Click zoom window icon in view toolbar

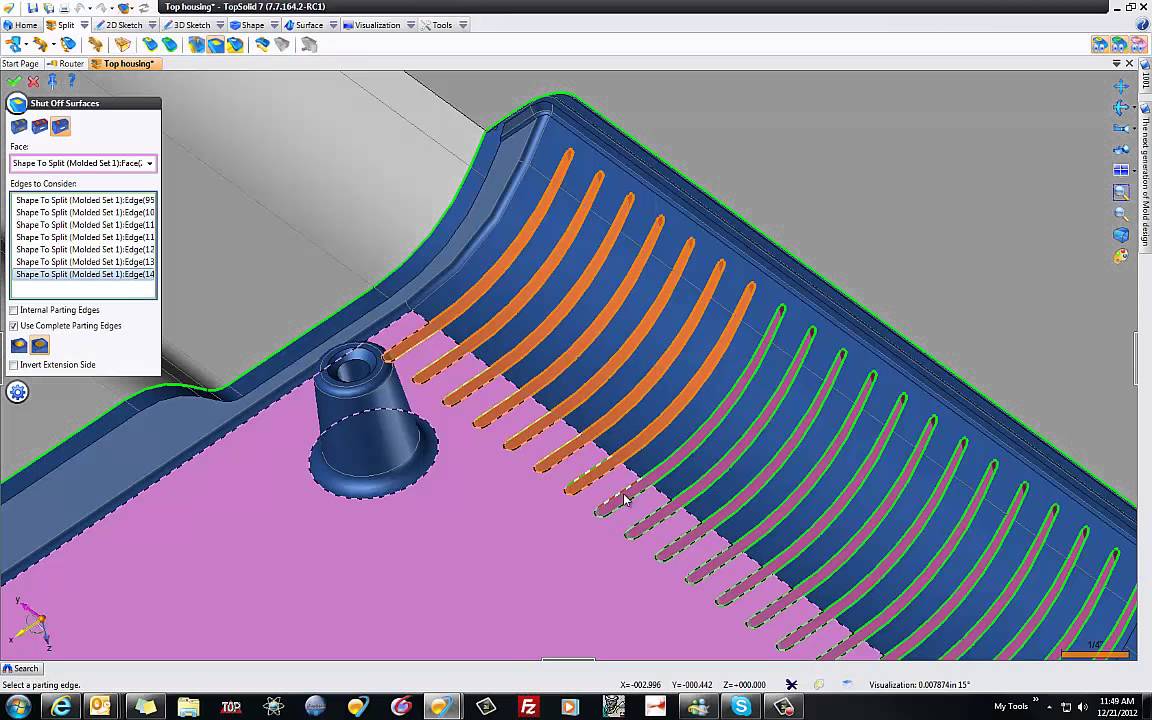pyautogui.click(x=1120, y=192)
